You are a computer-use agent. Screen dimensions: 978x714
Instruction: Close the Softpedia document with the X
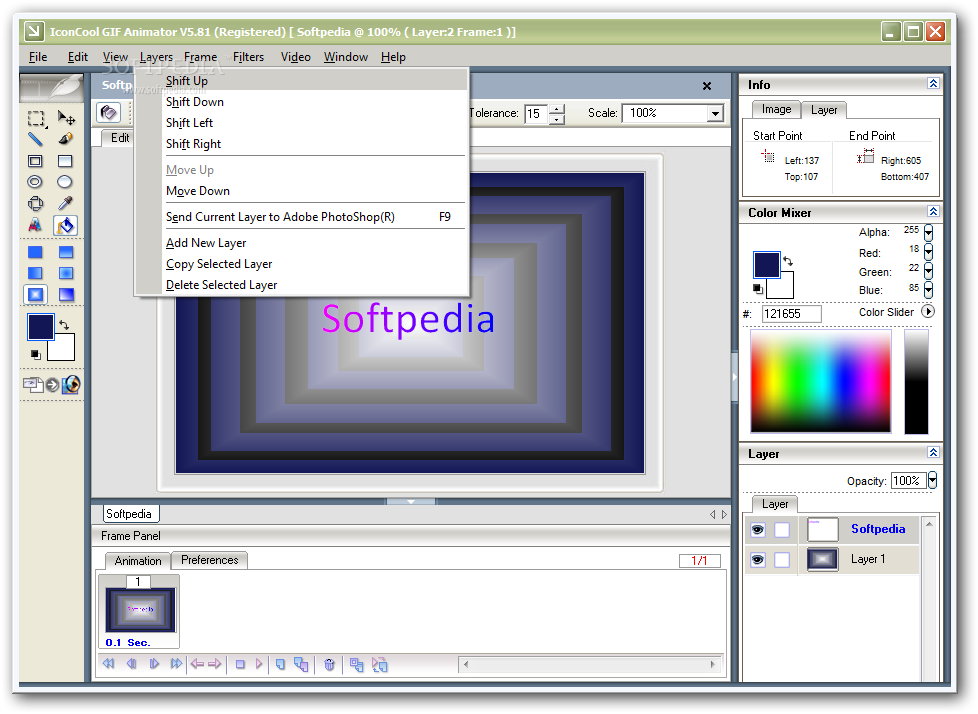point(707,86)
